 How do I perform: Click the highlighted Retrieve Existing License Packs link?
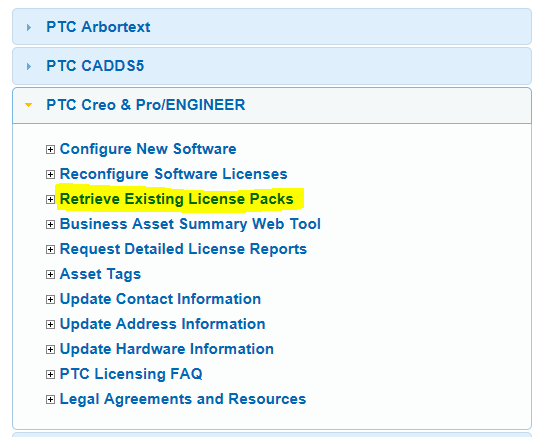pos(177,199)
